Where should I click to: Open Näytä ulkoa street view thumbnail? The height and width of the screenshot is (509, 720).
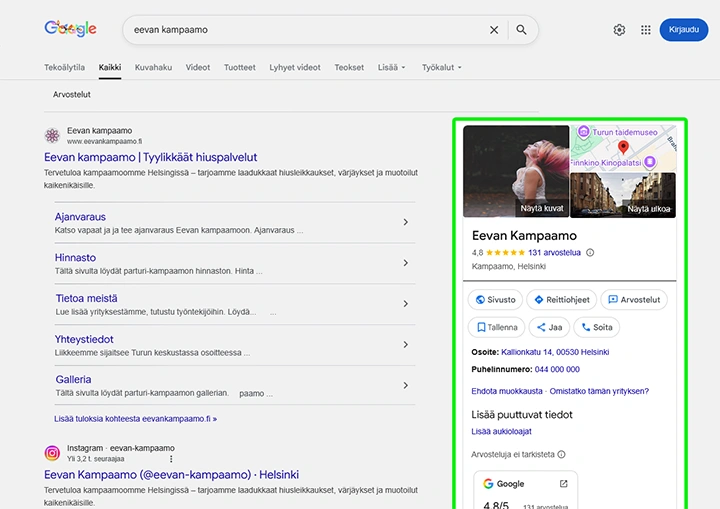(623, 195)
